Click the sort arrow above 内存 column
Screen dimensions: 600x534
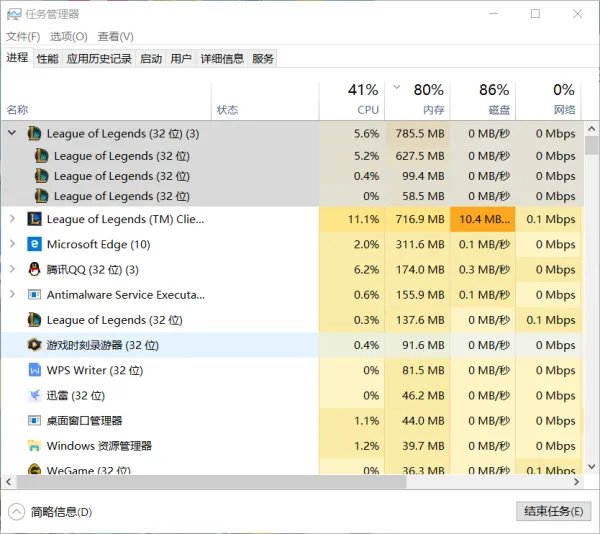[x=397, y=87]
